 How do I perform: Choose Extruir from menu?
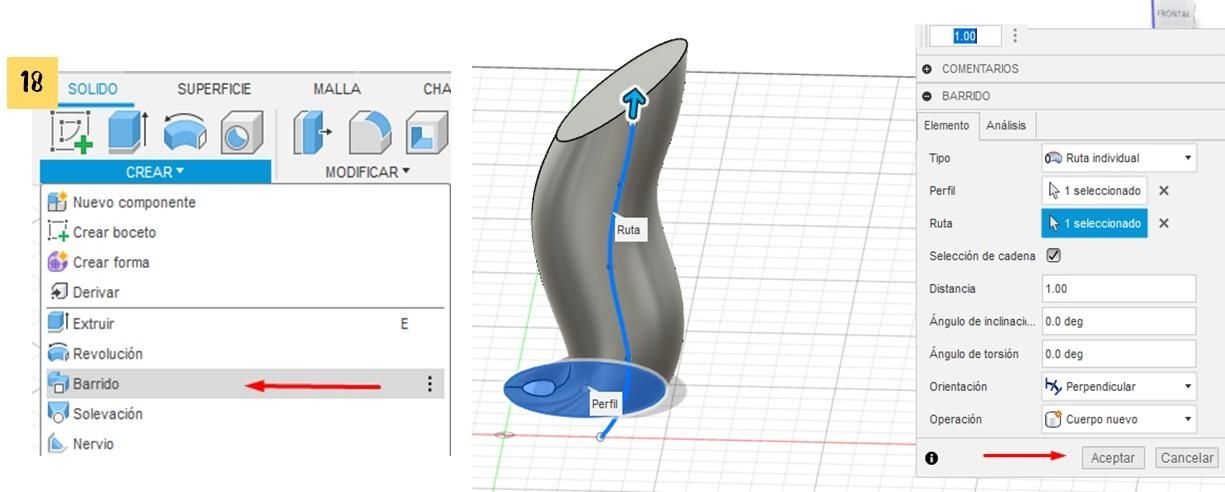click(245, 323)
